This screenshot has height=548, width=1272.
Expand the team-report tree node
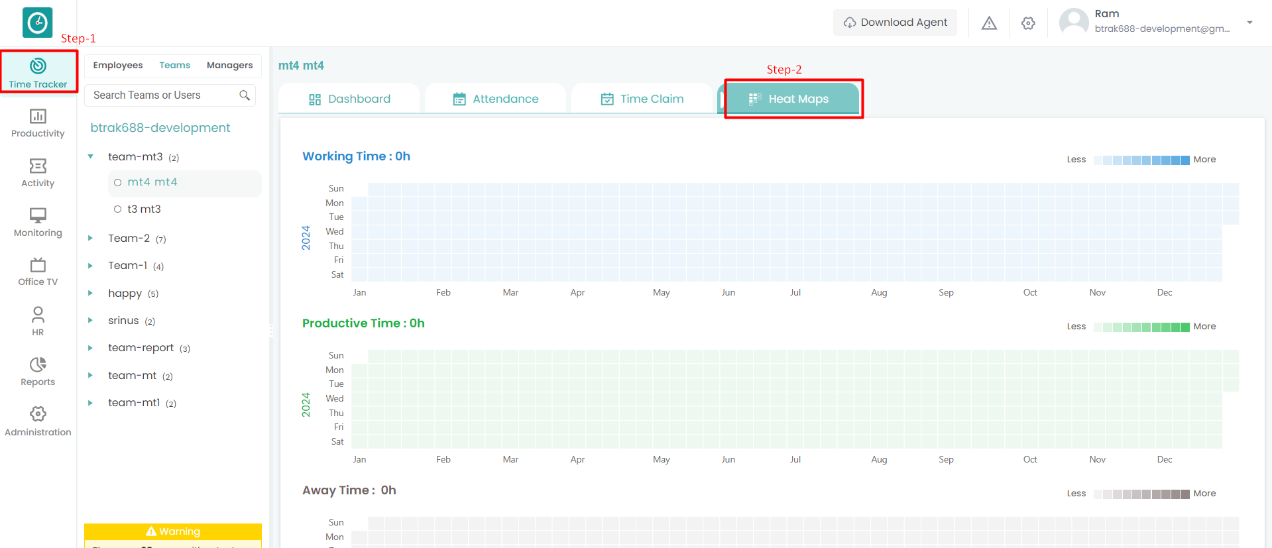click(x=91, y=348)
